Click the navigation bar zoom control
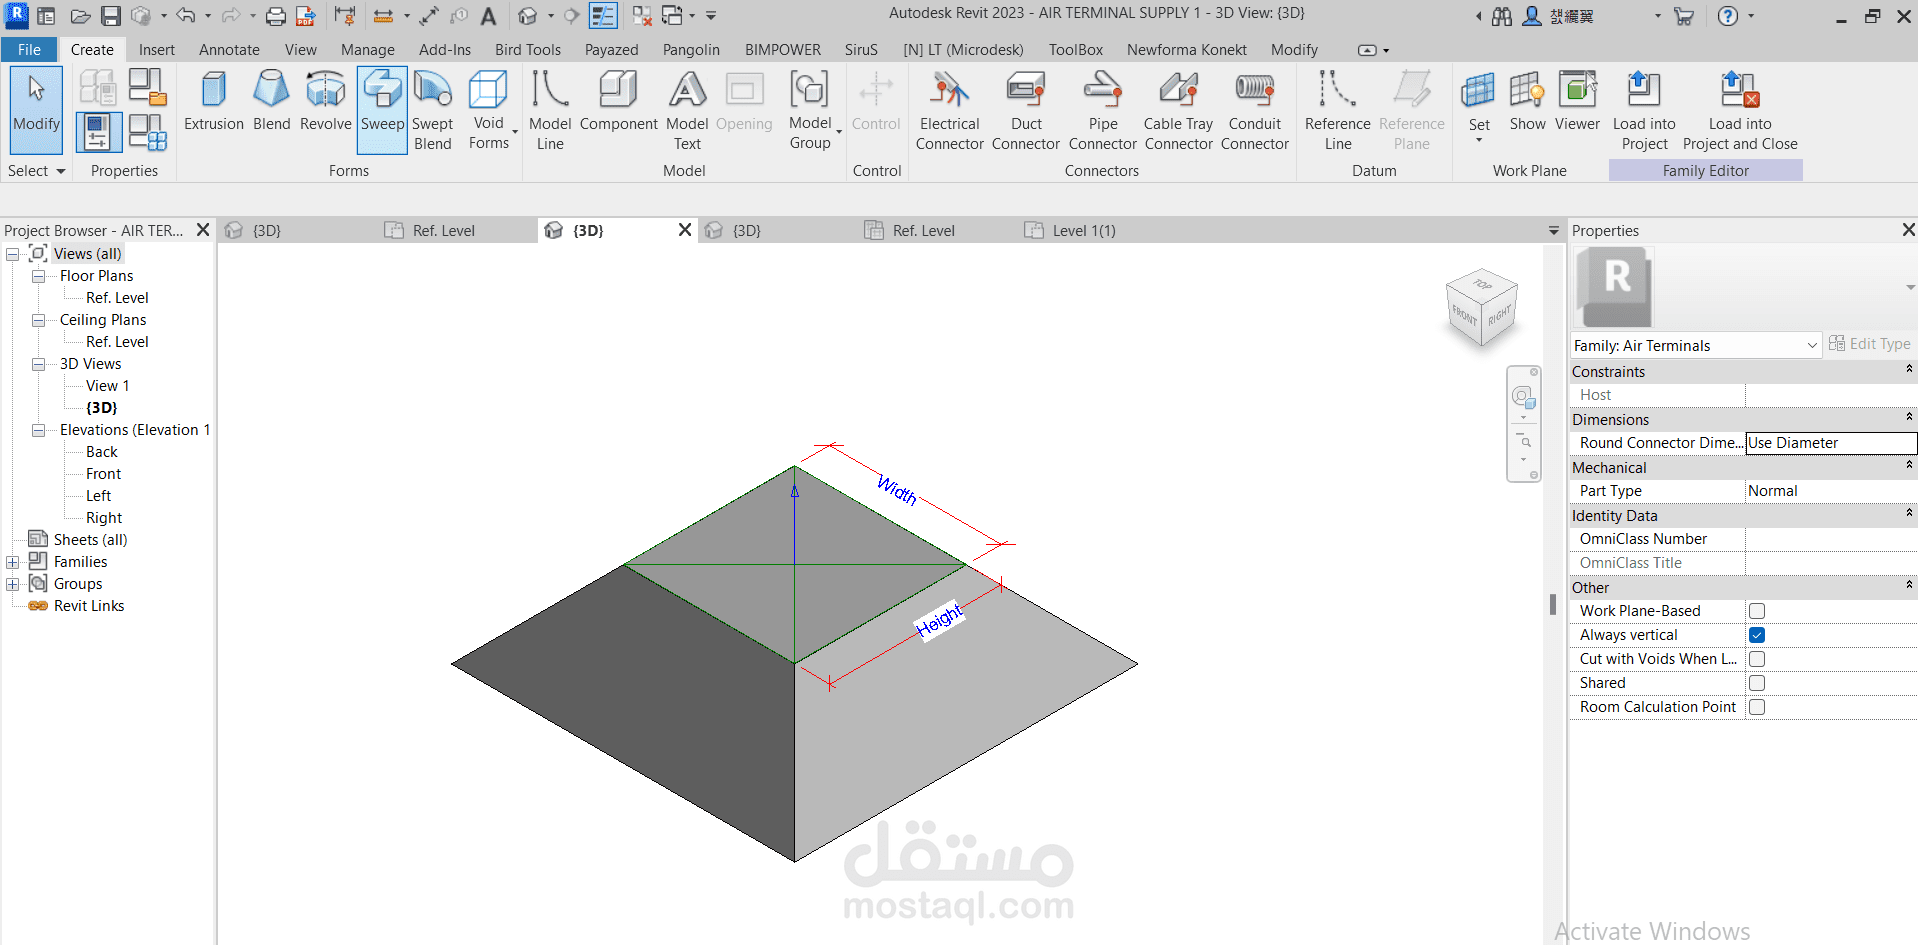This screenshot has width=1918, height=945. coord(1525,443)
